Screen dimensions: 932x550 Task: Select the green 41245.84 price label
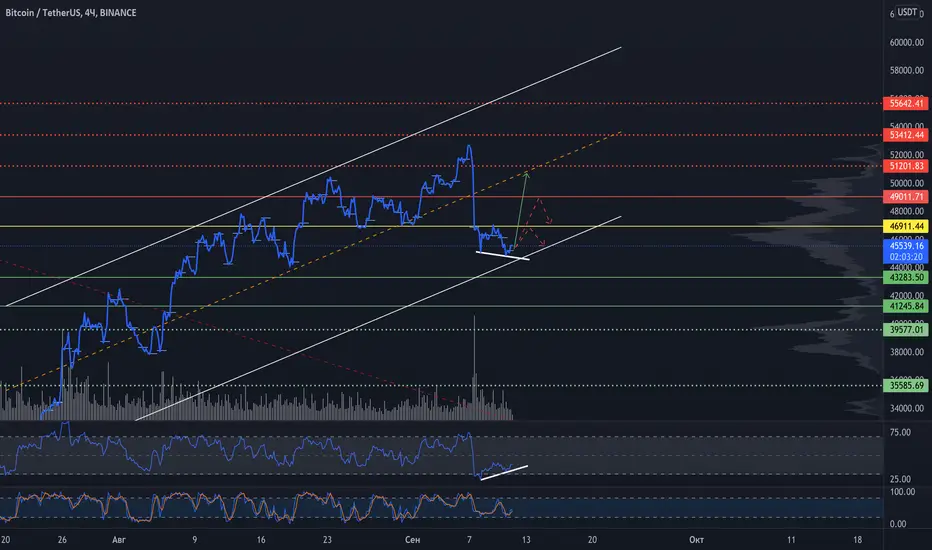point(906,306)
